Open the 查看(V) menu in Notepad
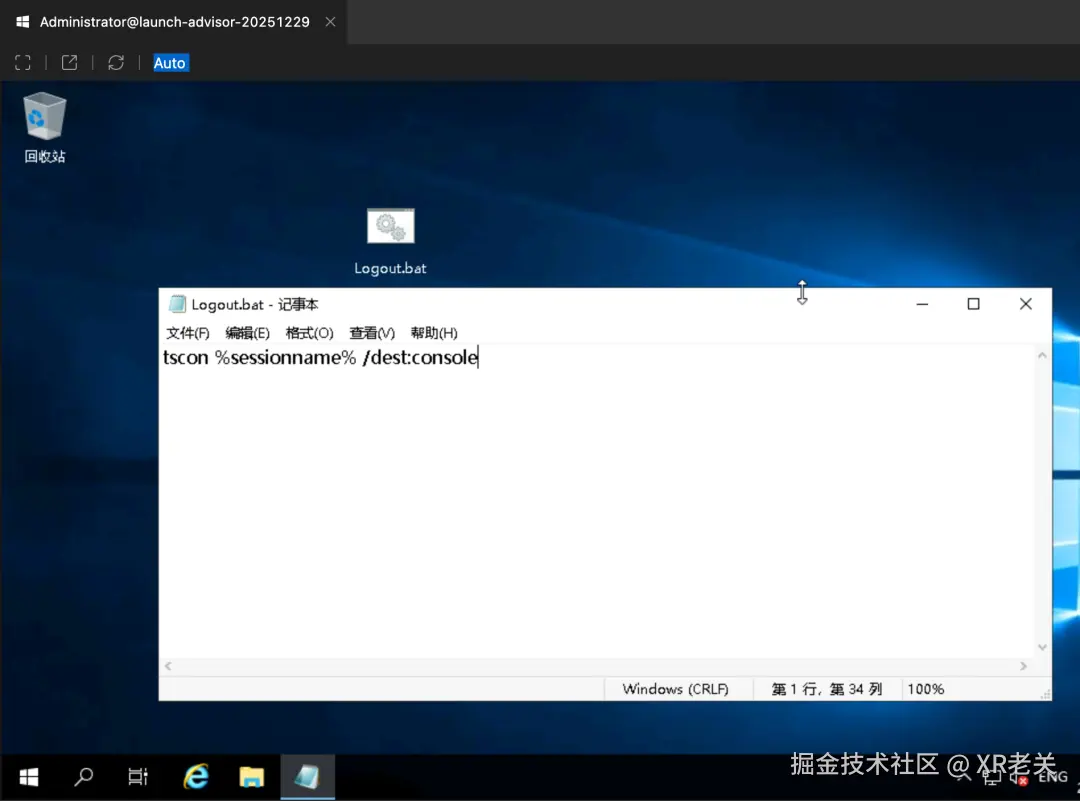1080x801 pixels. point(372,333)
